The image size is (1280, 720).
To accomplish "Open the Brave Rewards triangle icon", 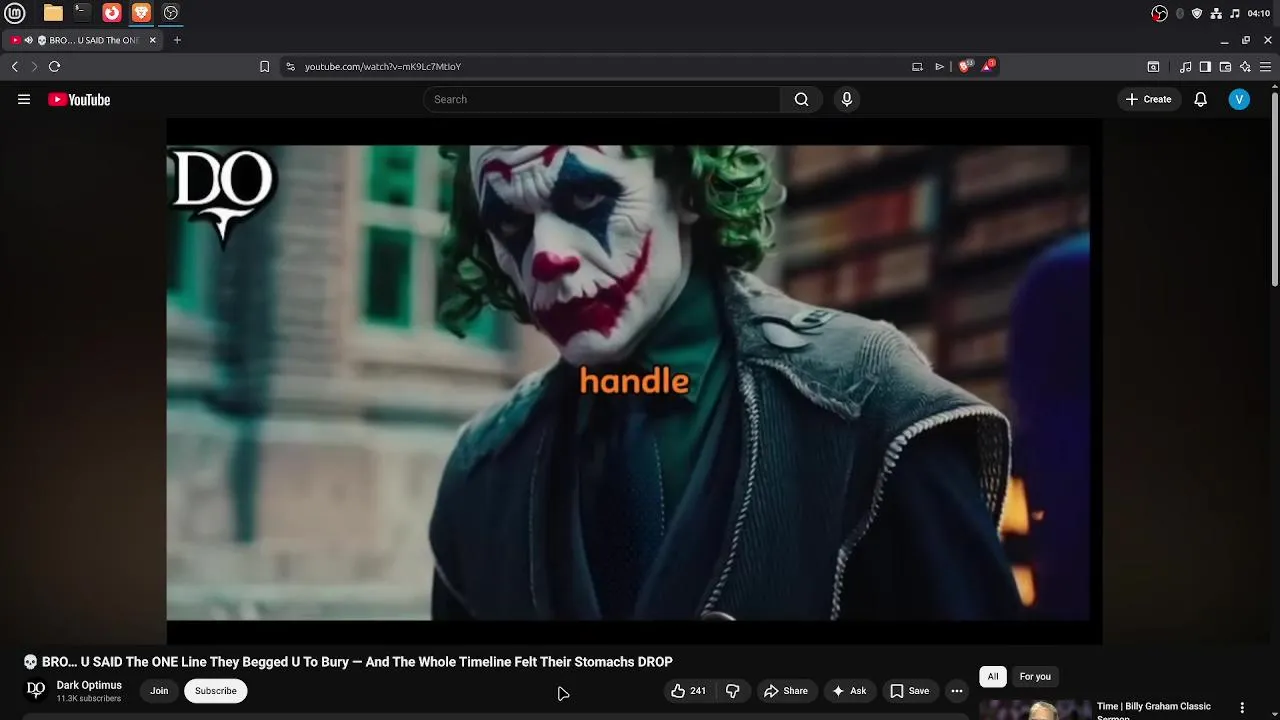I will click(988, 66).
